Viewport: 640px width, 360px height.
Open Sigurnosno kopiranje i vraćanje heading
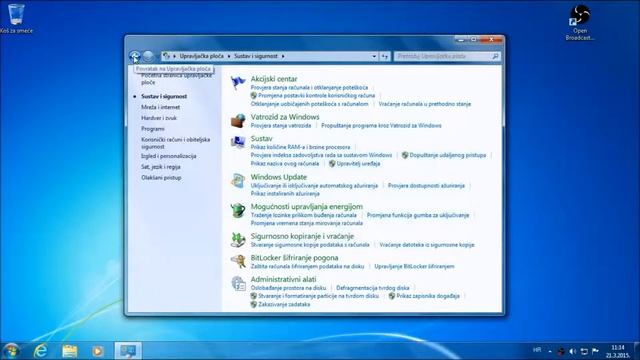pyautogui.click(x=302, y=236)
